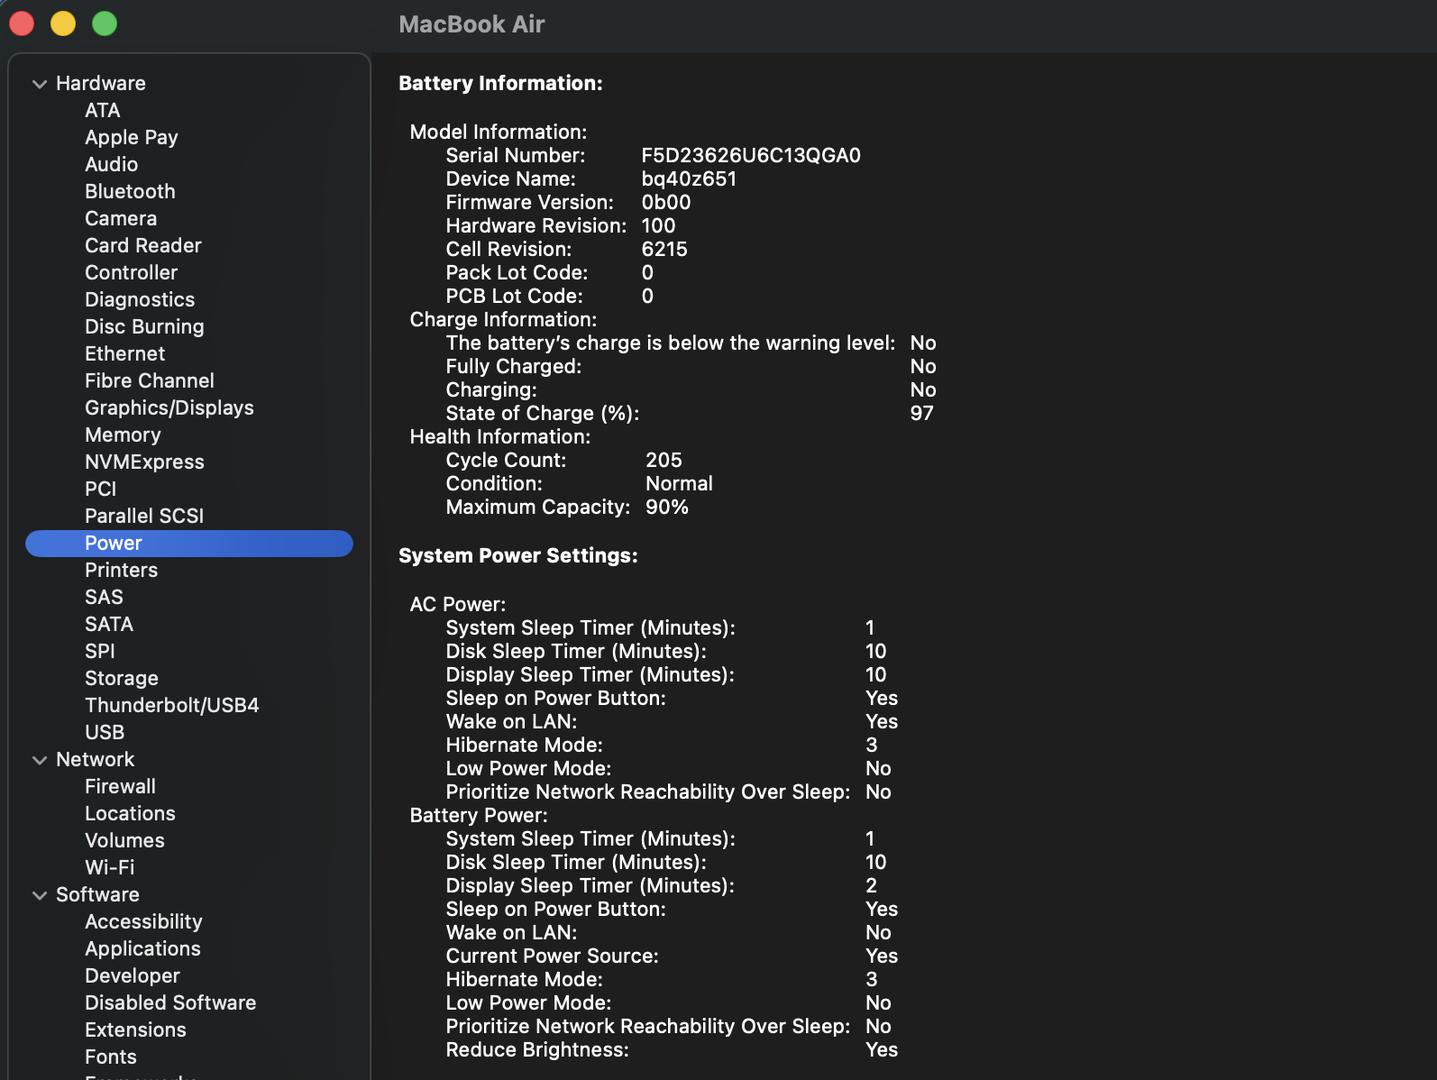The height and width of the screenshot is (1080, 1437).
Task: Open the Graphics/Displays entry
Action: click(x=168, y=408)
